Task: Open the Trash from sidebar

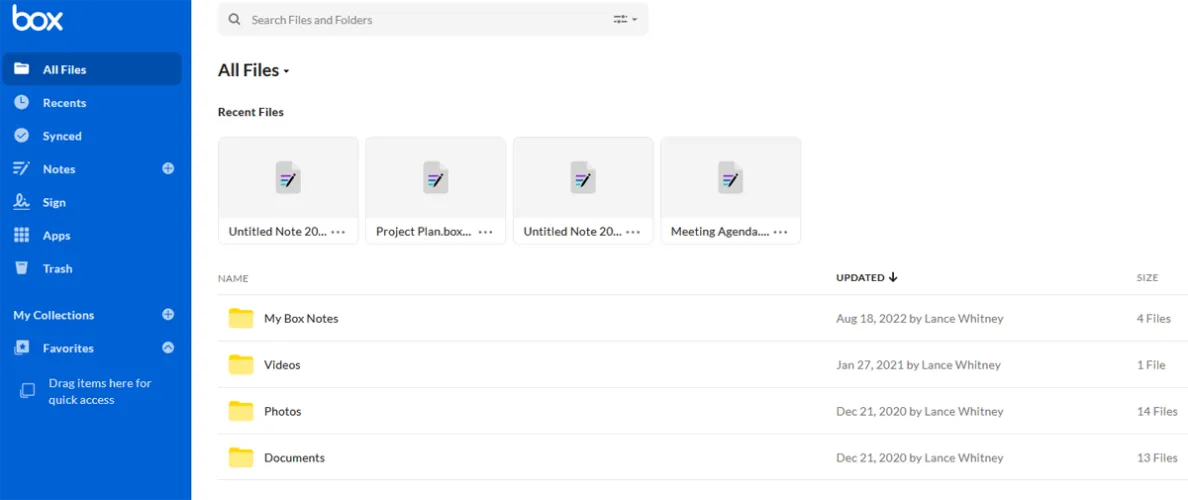Action: [x=57, y=269]
